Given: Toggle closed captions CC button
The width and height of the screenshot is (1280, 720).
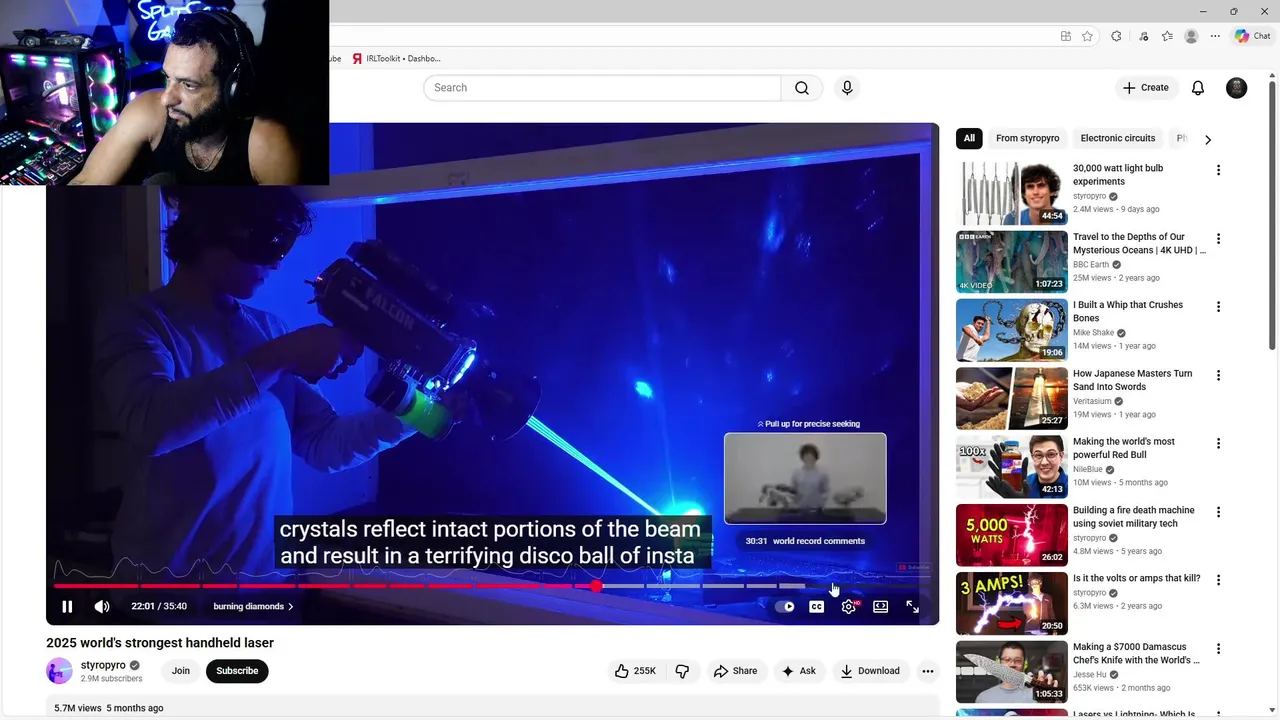Looking at the screenshot, I should [817, 606].
